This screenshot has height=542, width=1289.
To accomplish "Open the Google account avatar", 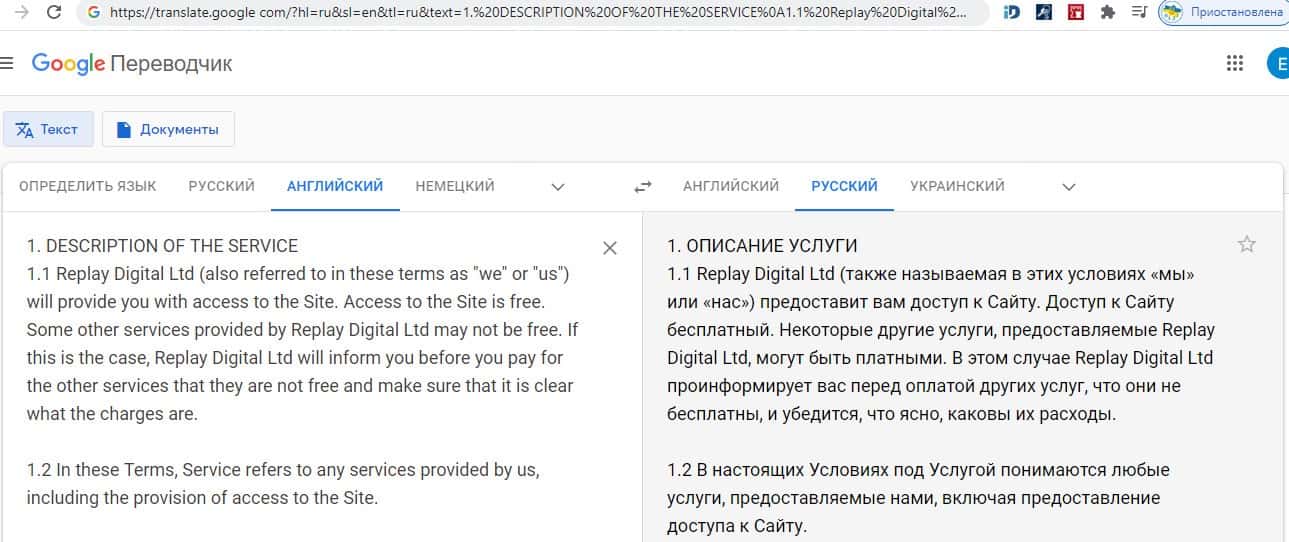I will pyautogui.click(x=1277, y=64).
